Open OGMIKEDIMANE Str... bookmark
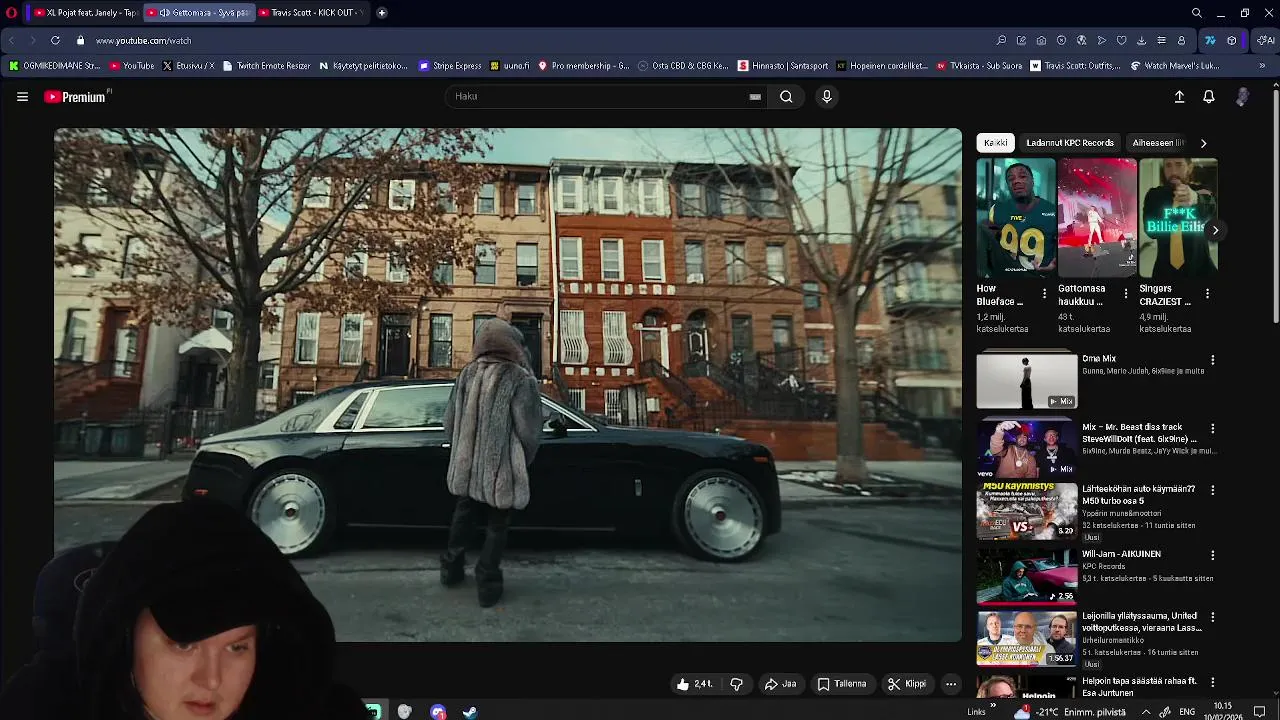Viewport: 1280px width, 720px height. 54,66
